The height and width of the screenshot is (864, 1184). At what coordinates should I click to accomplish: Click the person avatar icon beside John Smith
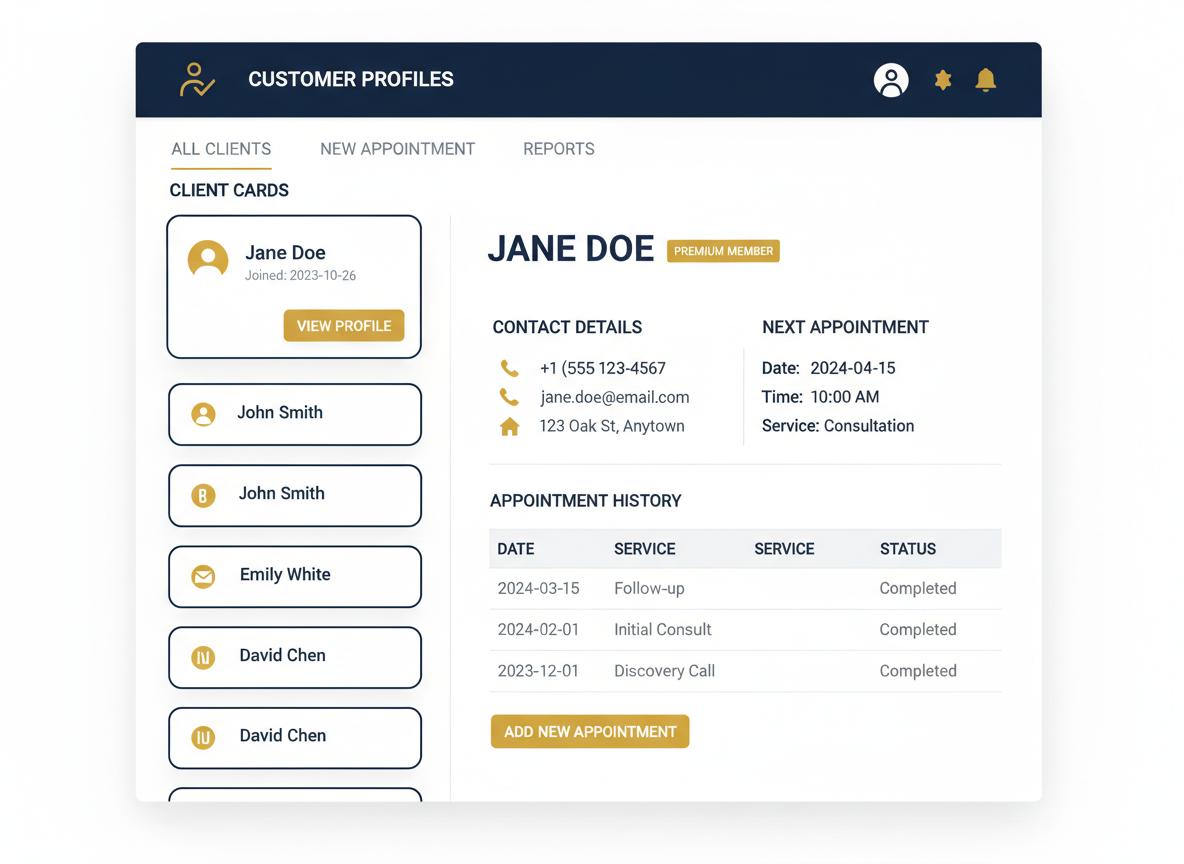tap(203, 414)
